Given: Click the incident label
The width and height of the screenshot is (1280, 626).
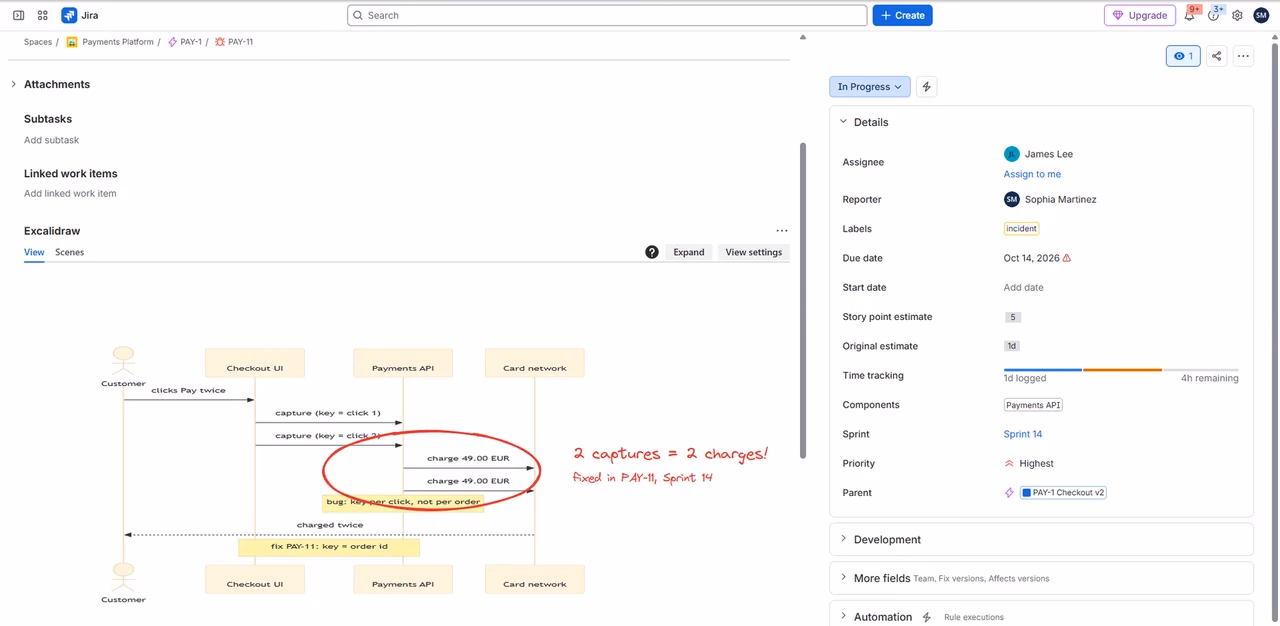Looking at the screenshot, I should [1021, 228].
